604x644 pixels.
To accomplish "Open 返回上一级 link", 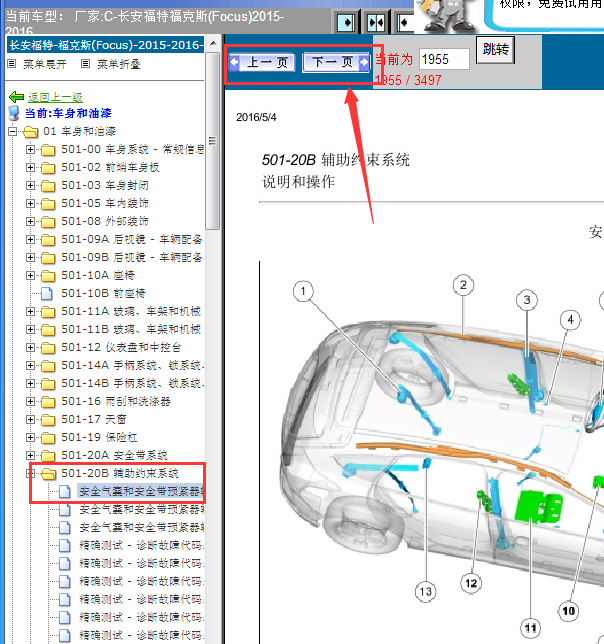I will (55, 97).
